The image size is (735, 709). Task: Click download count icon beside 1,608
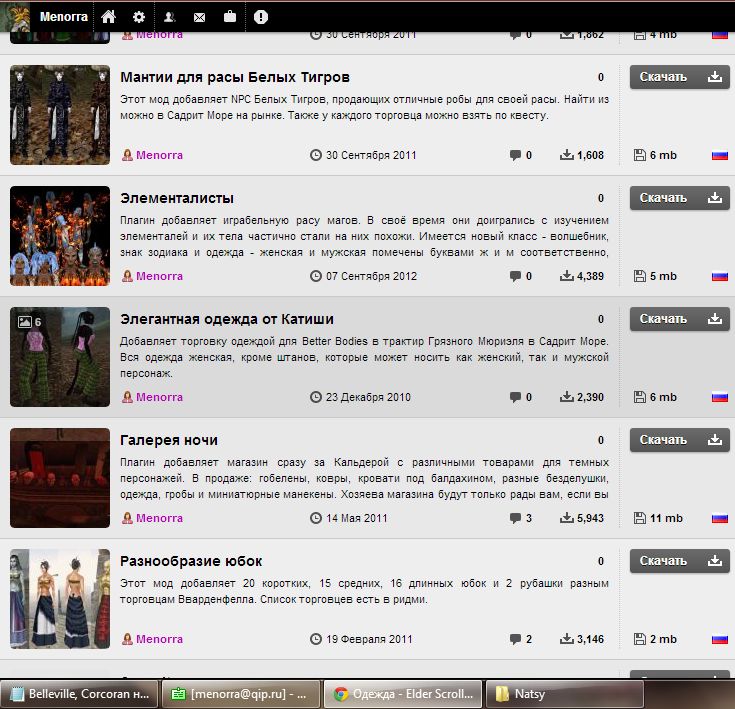click(567, 155)
